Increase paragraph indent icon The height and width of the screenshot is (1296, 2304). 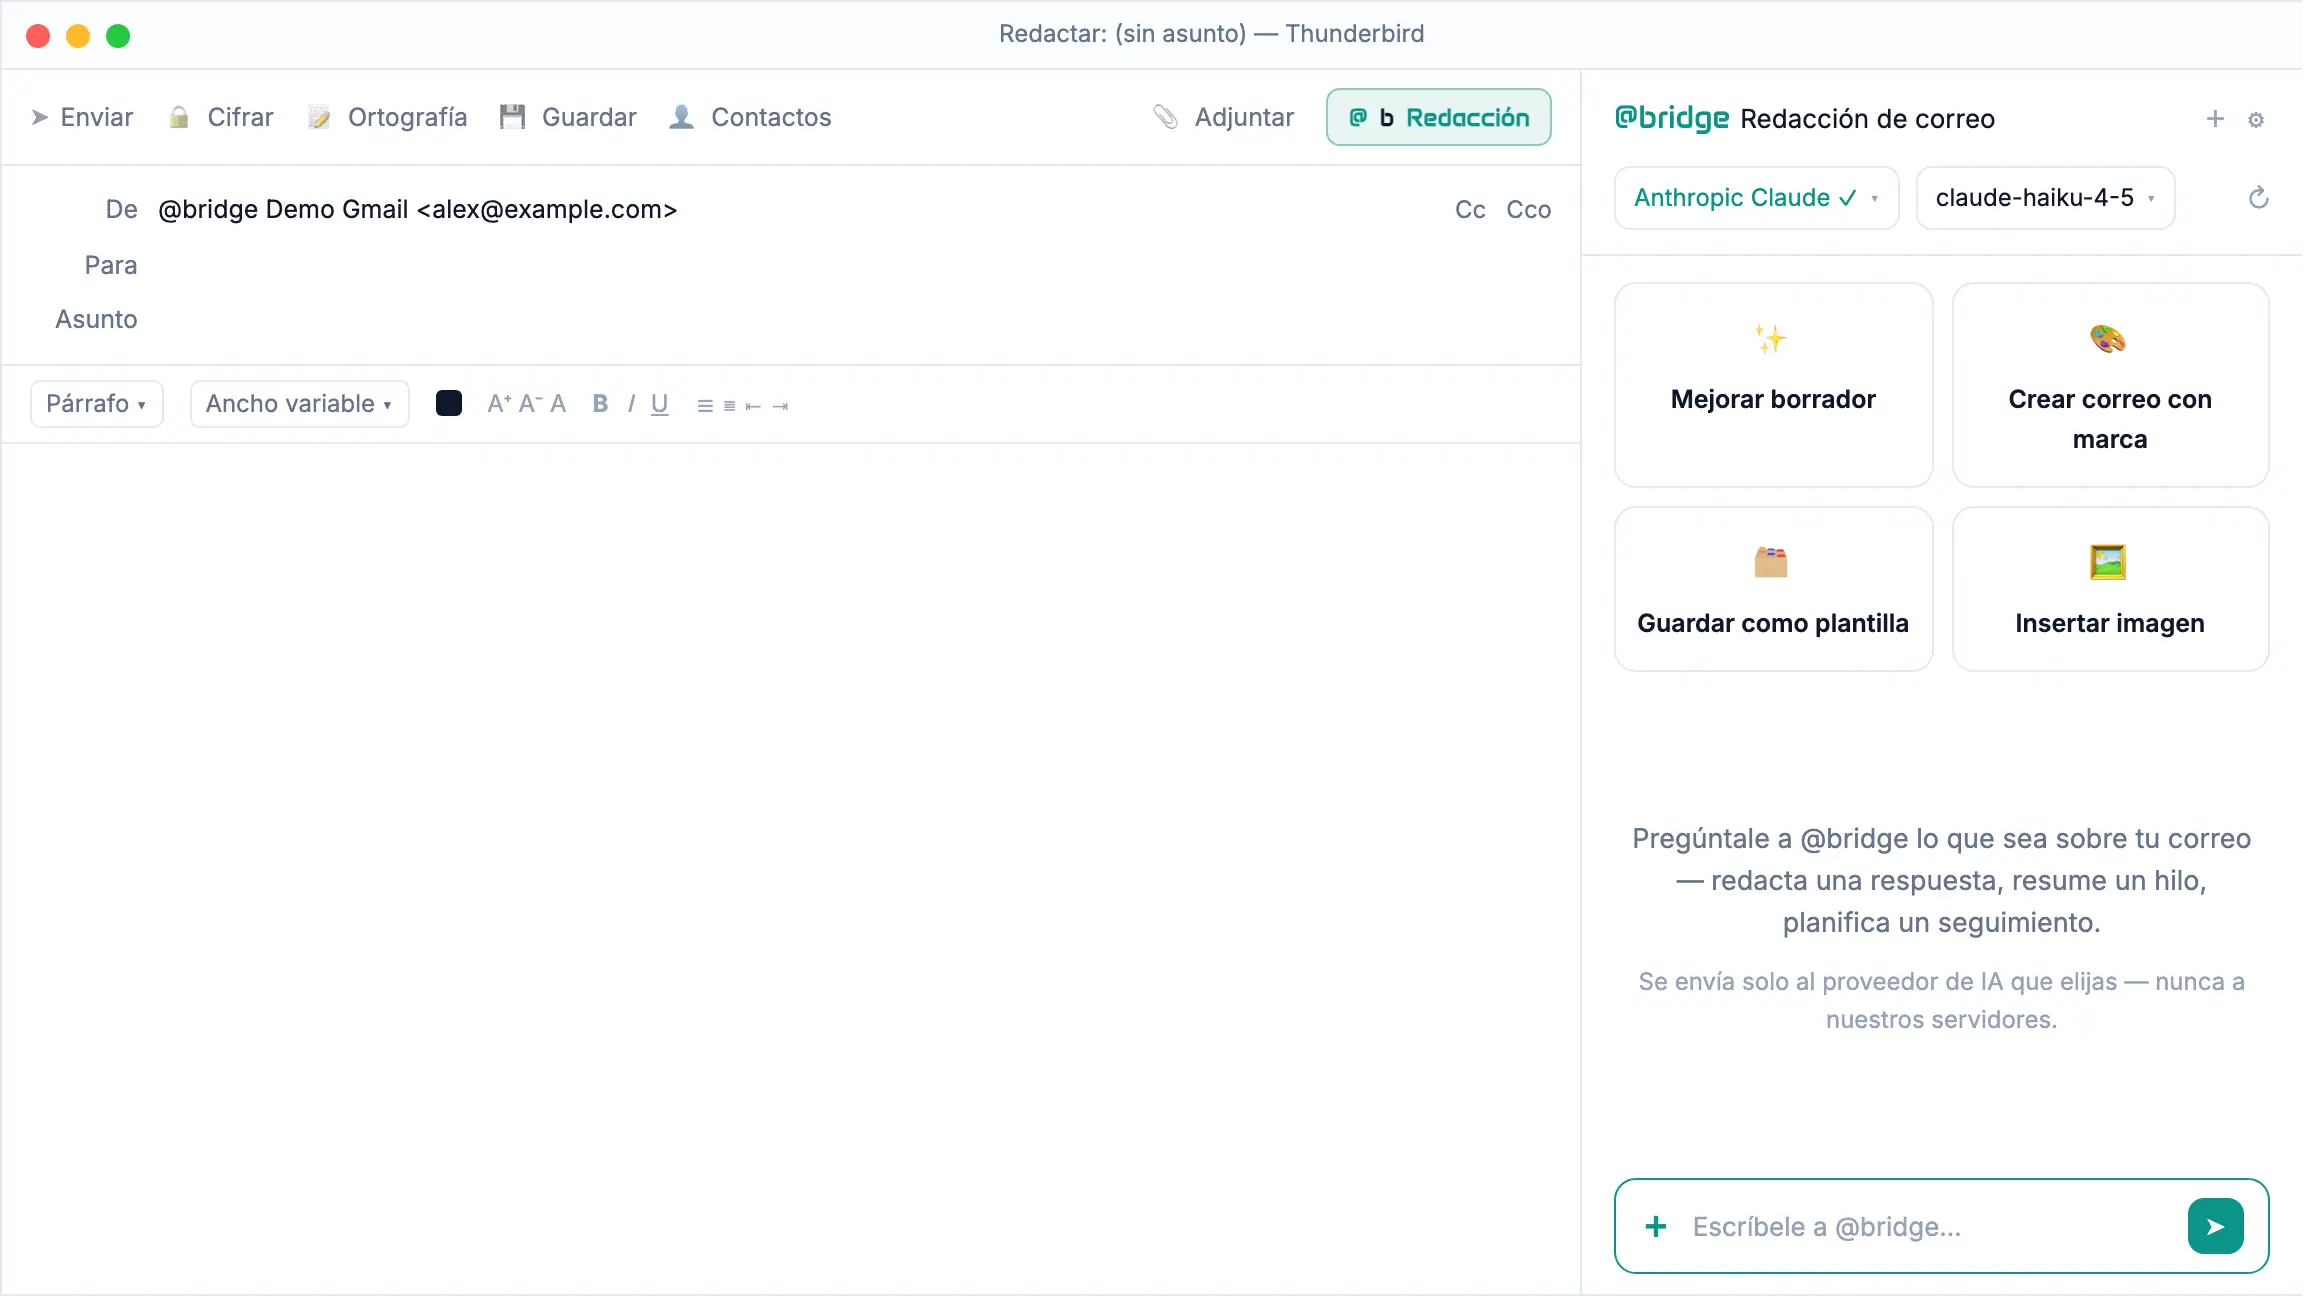tap(780, 406)
